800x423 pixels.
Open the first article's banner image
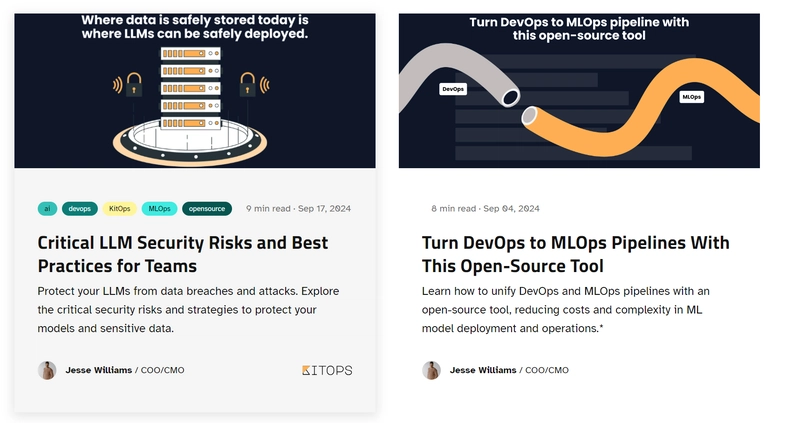(195, 90)
